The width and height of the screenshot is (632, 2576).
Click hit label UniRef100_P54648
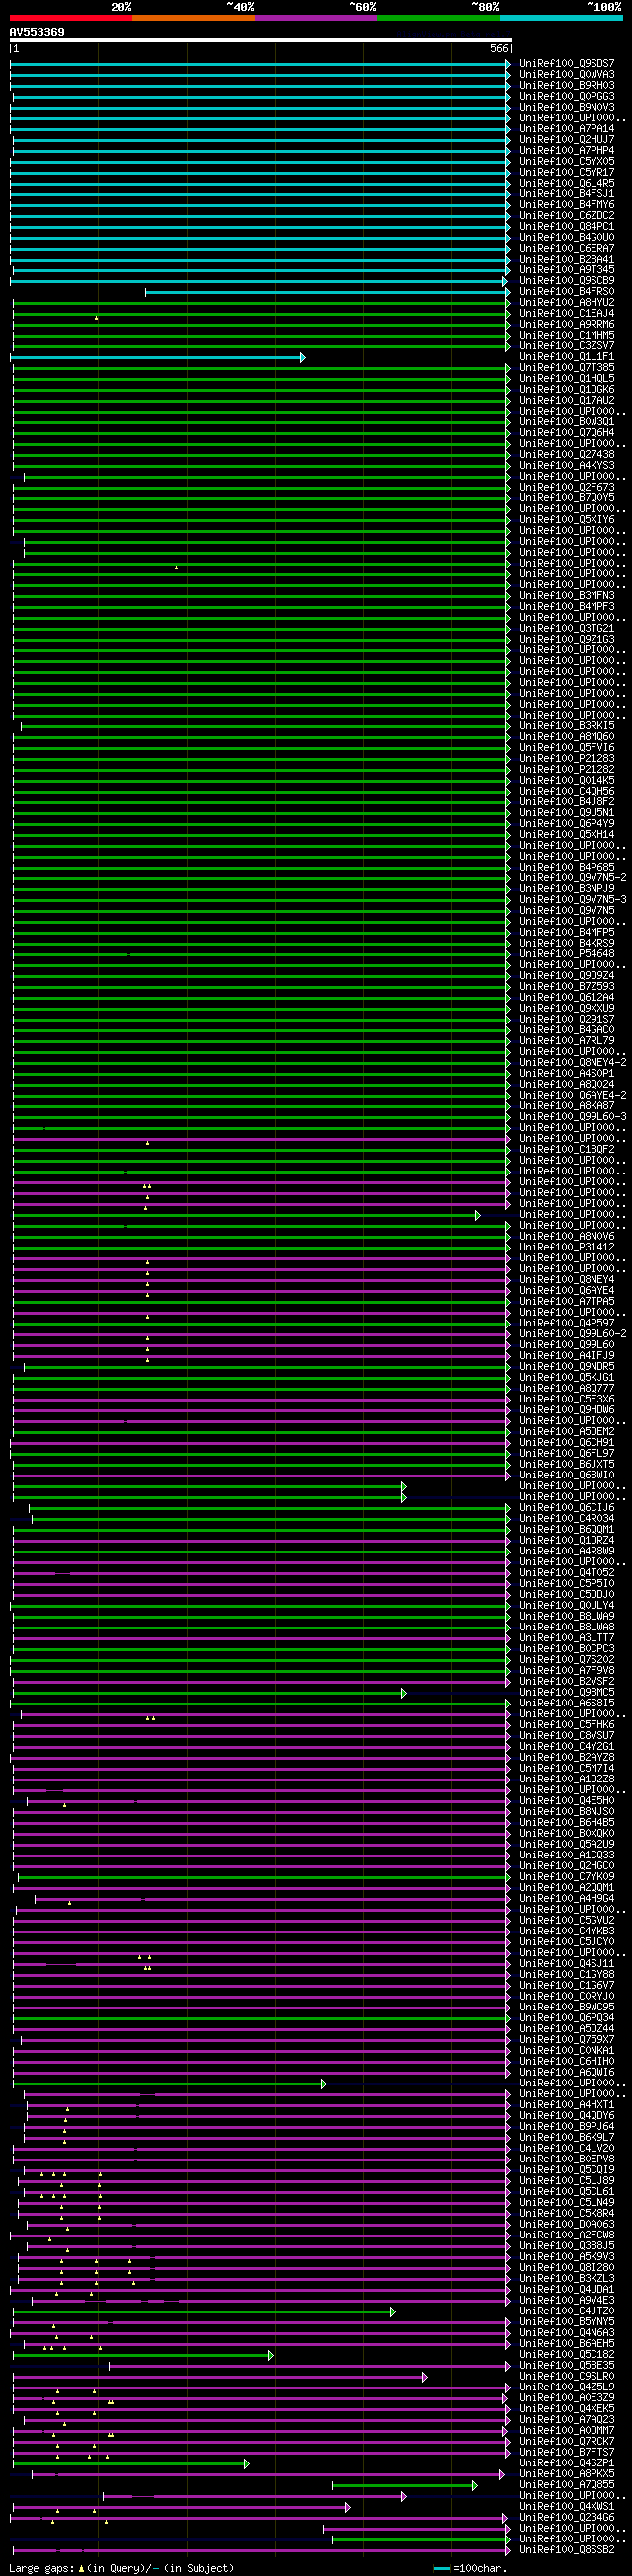(567, 954)
